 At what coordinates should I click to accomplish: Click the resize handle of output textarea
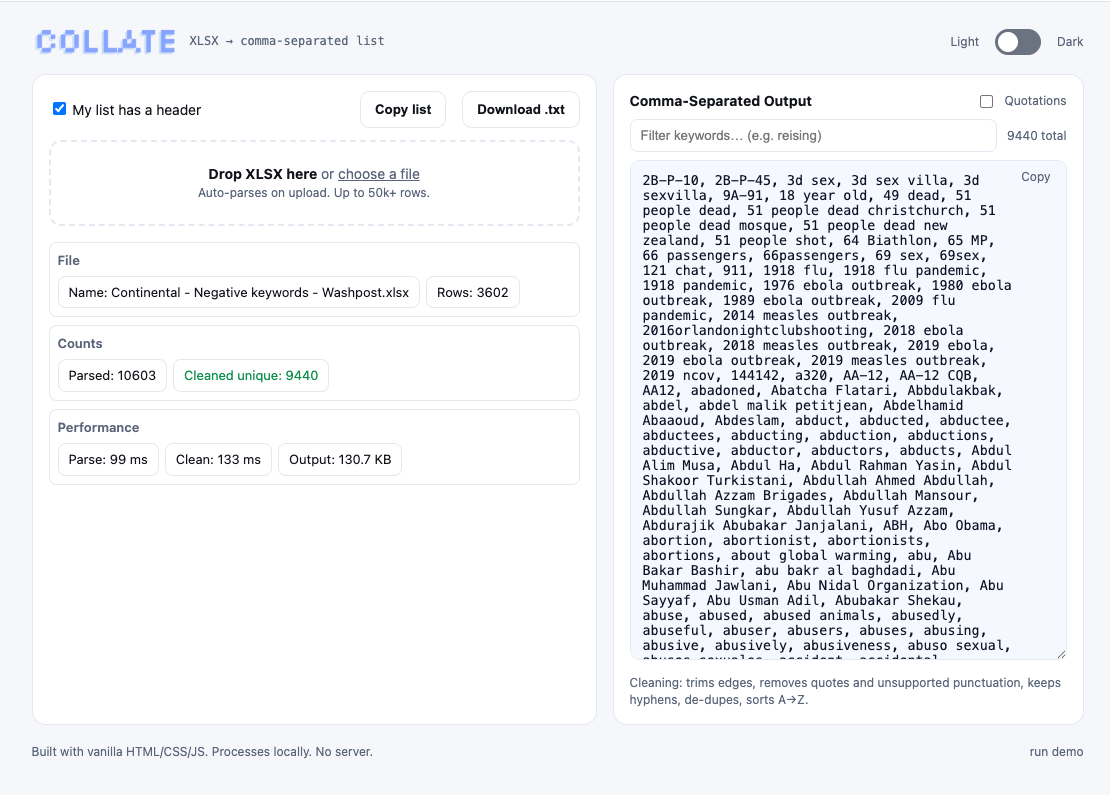[1060, 654]
